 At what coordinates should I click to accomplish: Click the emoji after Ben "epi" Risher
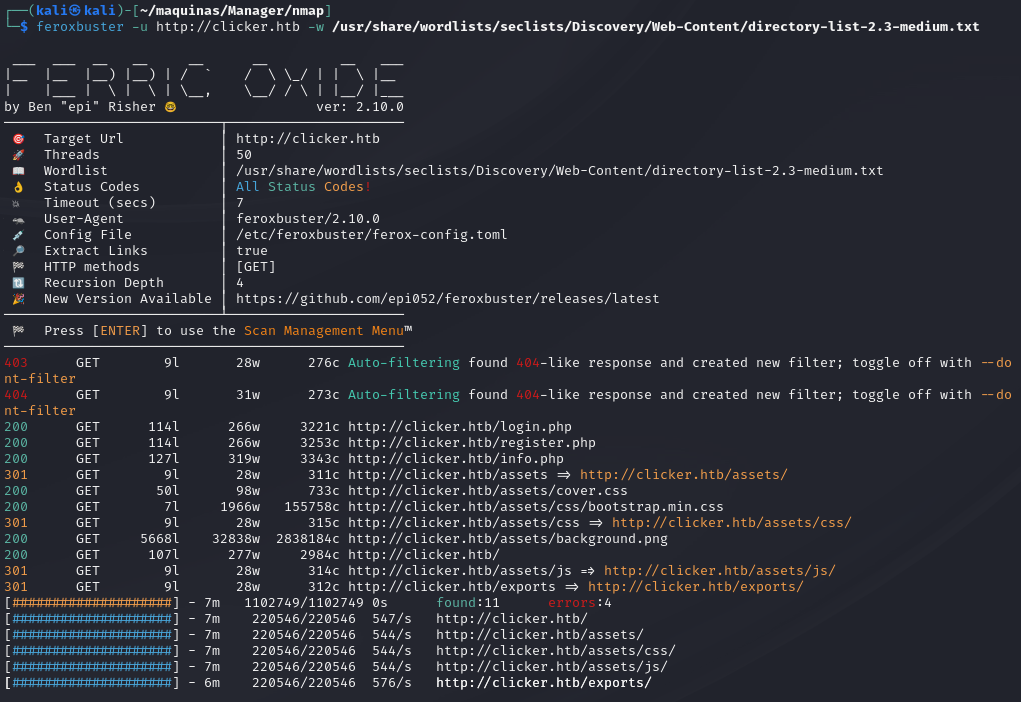(170, 107)
